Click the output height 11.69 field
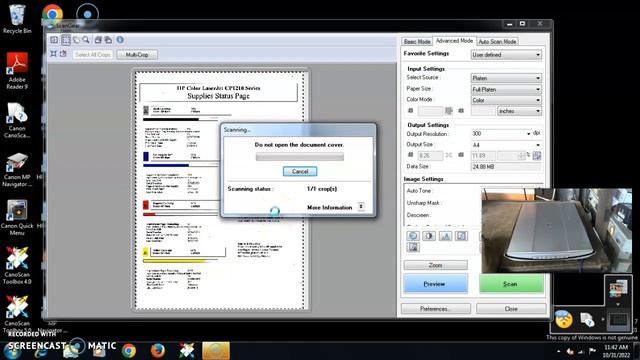The width and height of the screenshot is (640, 360). coord(483,156)
